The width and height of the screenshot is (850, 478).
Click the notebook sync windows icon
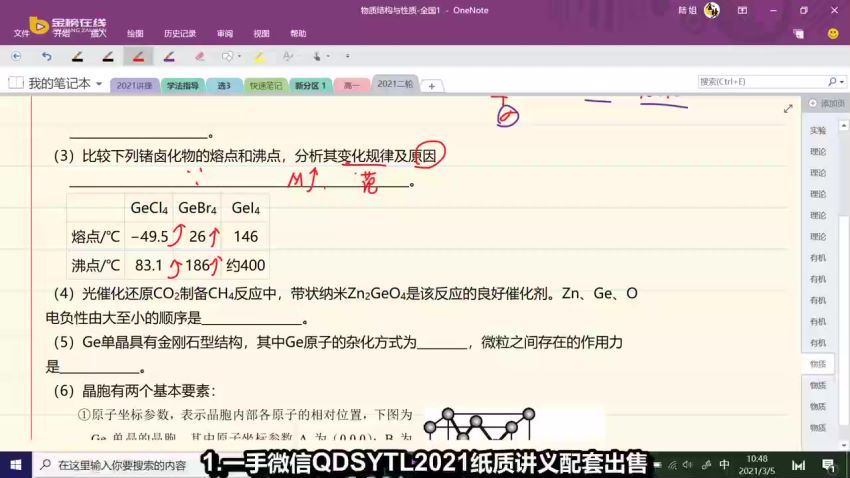pyautogui.click(x=799, y=34)
